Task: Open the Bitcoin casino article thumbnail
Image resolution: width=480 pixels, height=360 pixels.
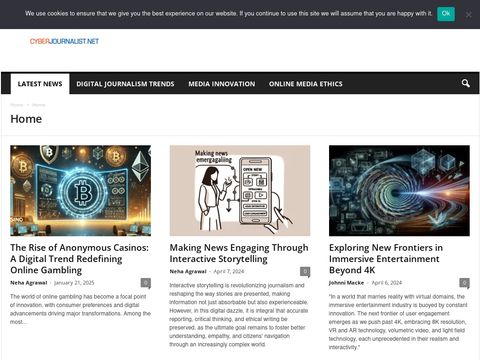Action: click(x=80, y=191)
